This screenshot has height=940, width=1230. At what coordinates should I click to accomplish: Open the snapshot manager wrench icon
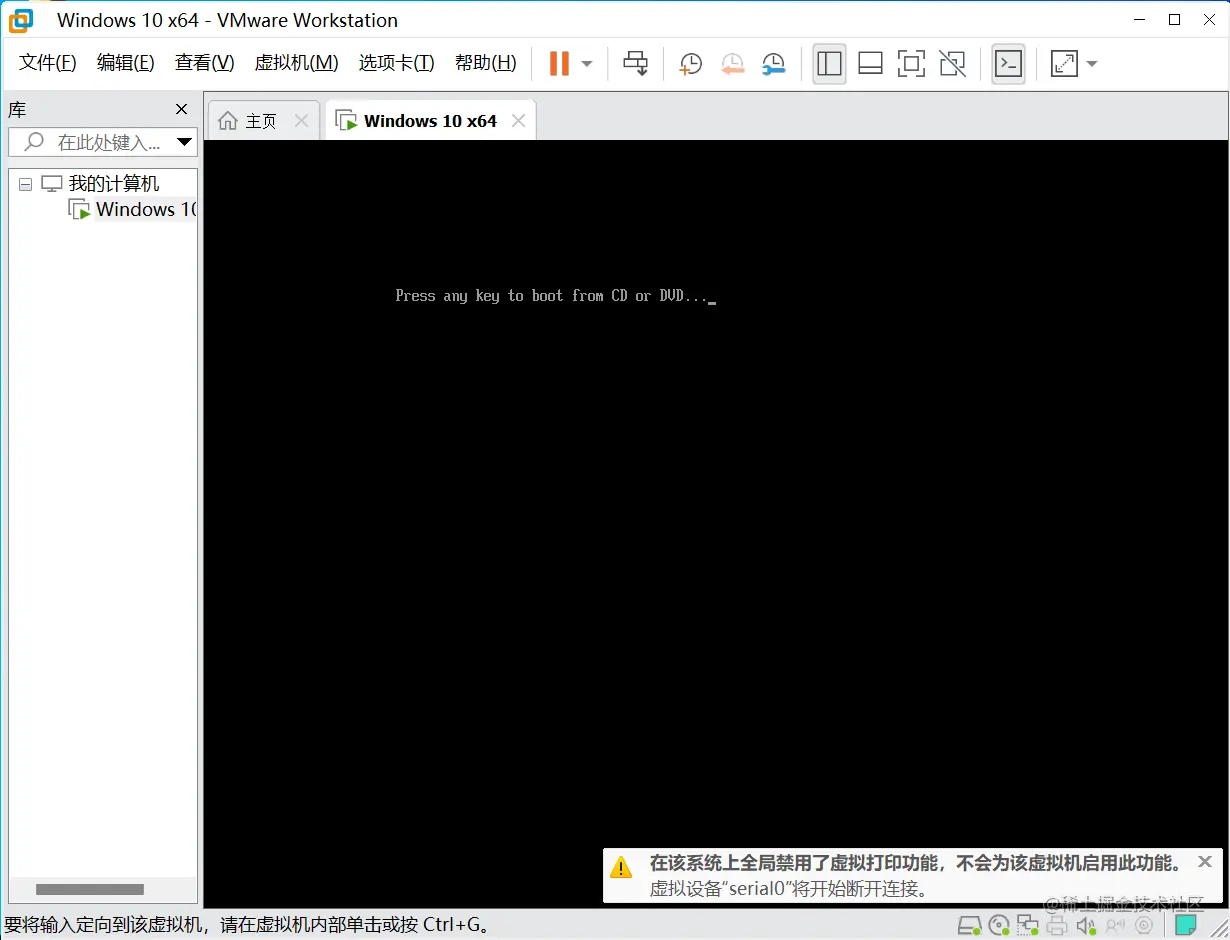click(773, 64)
